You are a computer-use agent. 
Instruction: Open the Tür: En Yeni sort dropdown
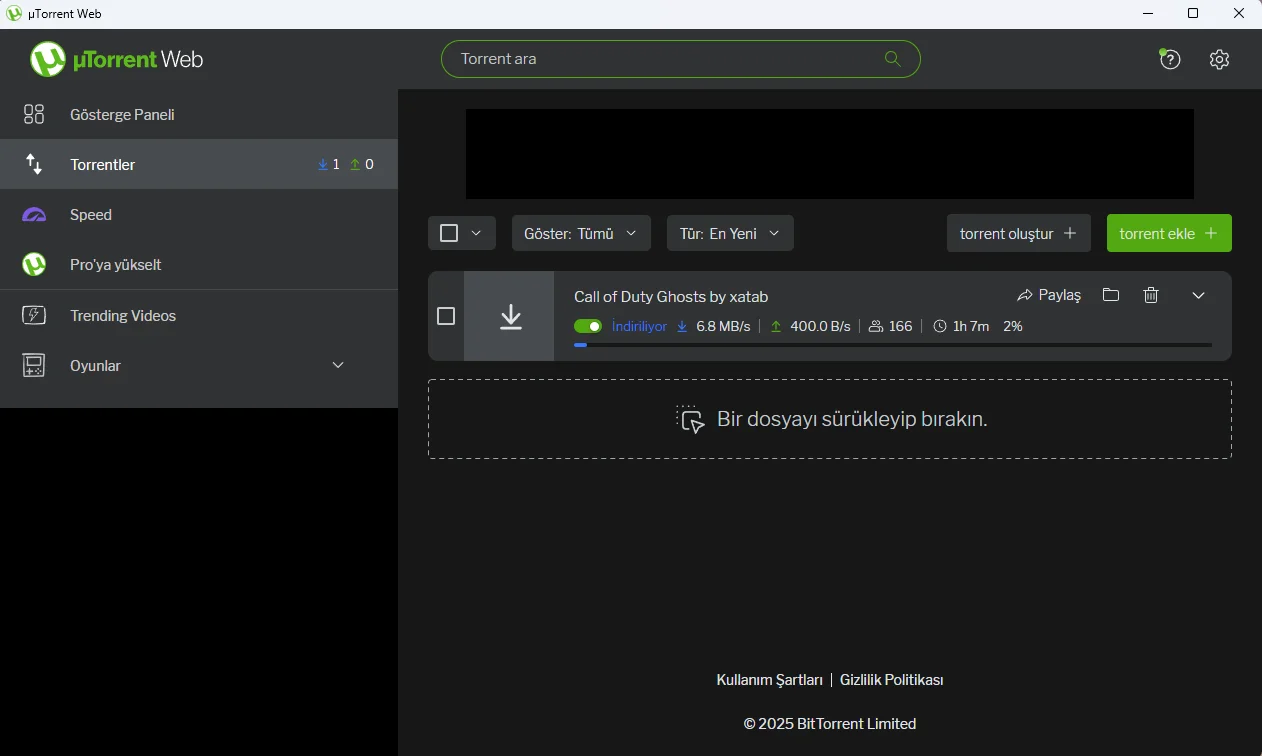point(730,233)
